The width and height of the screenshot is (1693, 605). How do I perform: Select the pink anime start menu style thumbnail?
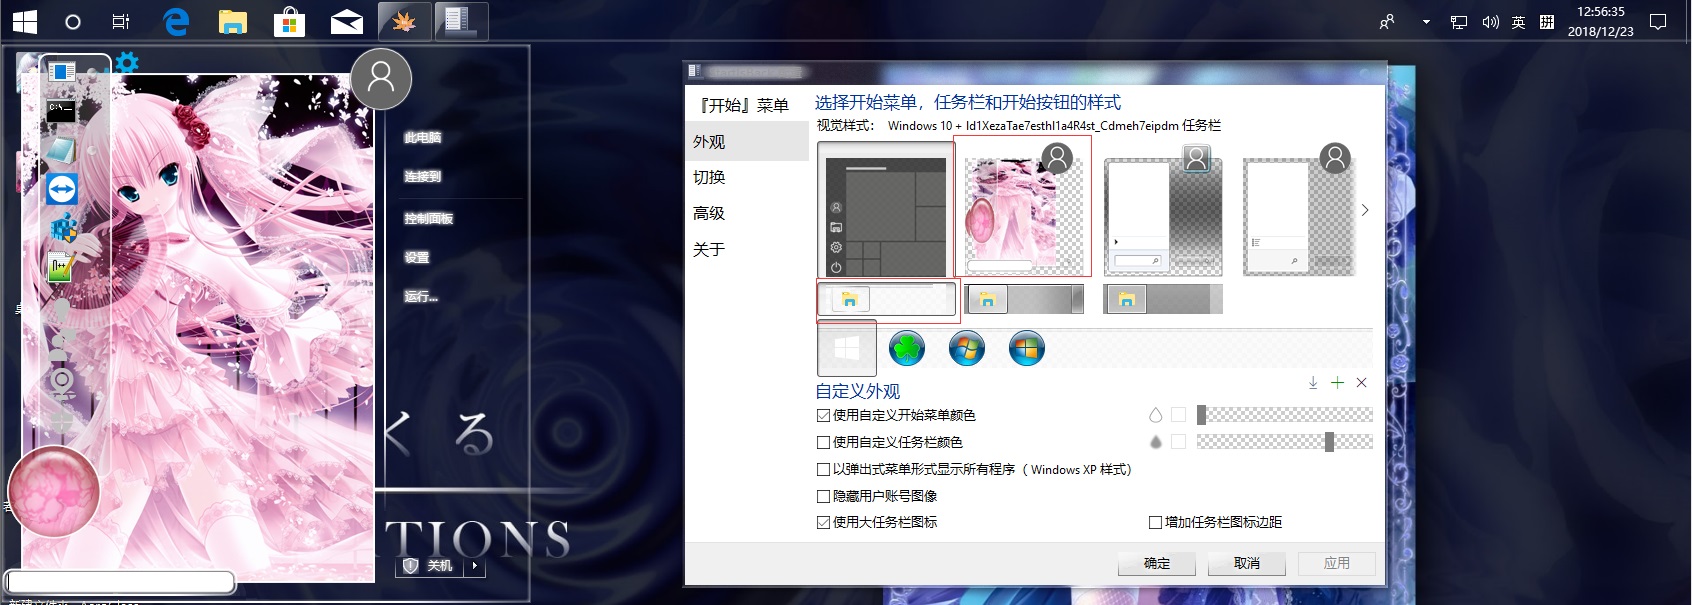(1022, 207)
